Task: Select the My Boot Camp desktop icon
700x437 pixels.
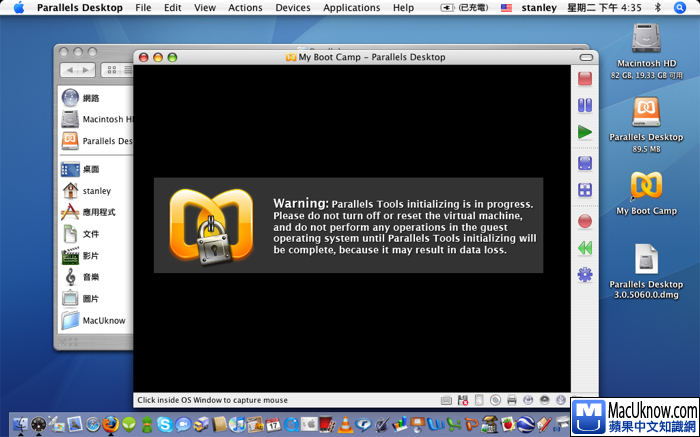Action: [646, 192]
